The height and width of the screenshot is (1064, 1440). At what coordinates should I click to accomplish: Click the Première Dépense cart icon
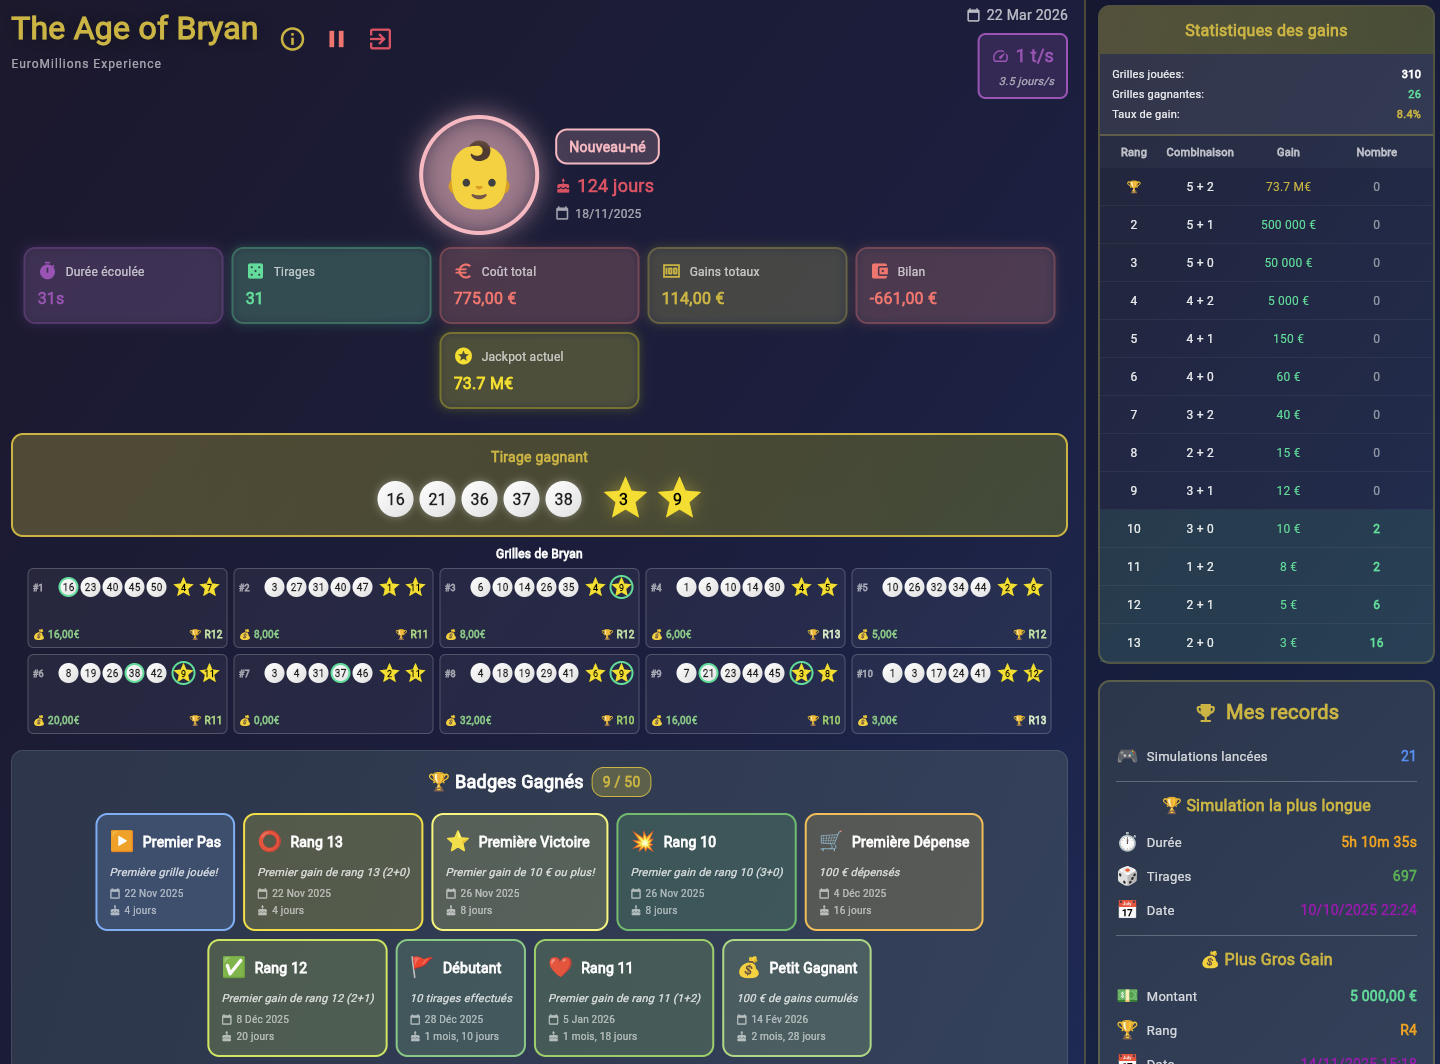tap(831, 842)
